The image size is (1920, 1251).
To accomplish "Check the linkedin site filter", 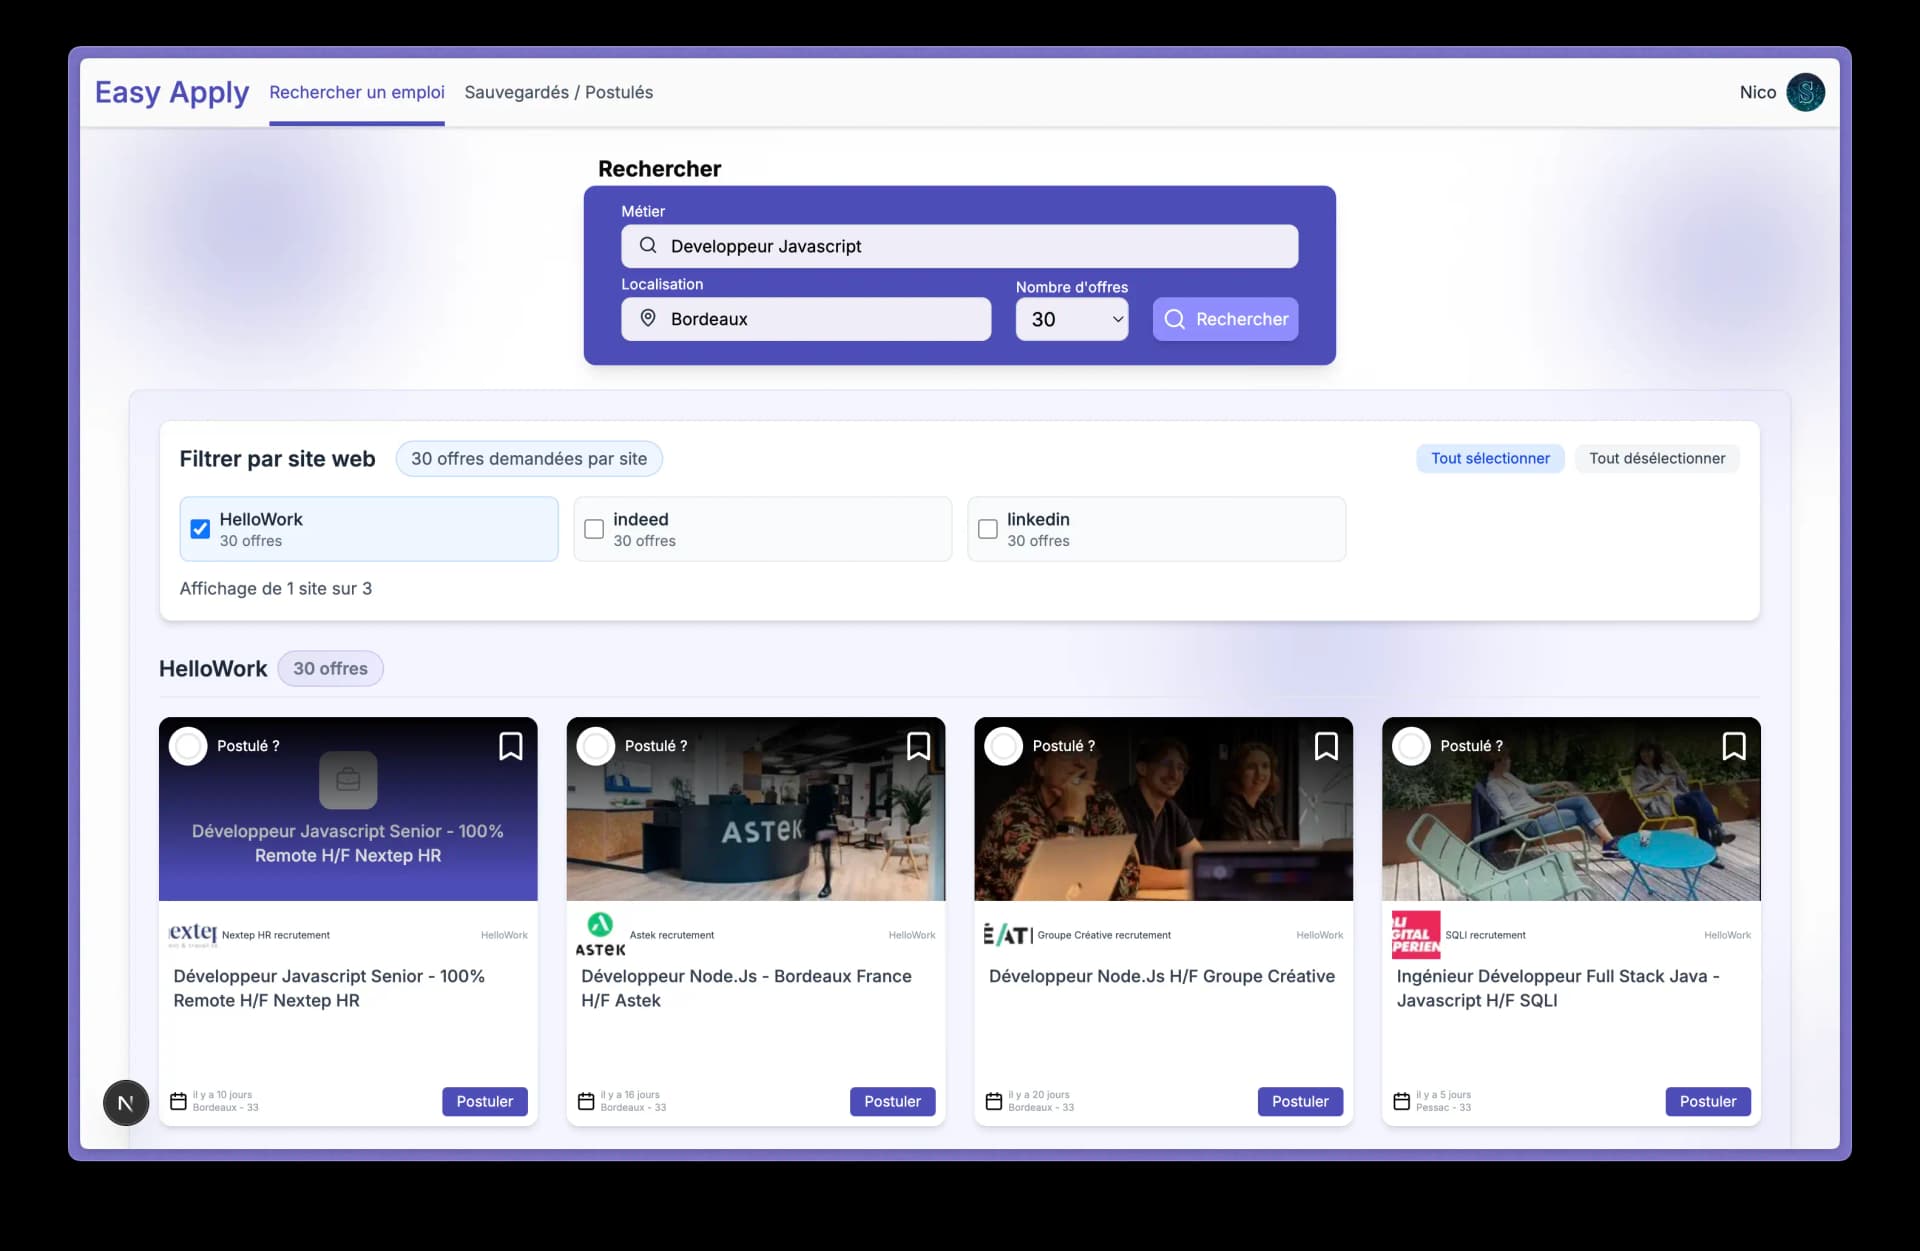I will [x=988, y=529].
